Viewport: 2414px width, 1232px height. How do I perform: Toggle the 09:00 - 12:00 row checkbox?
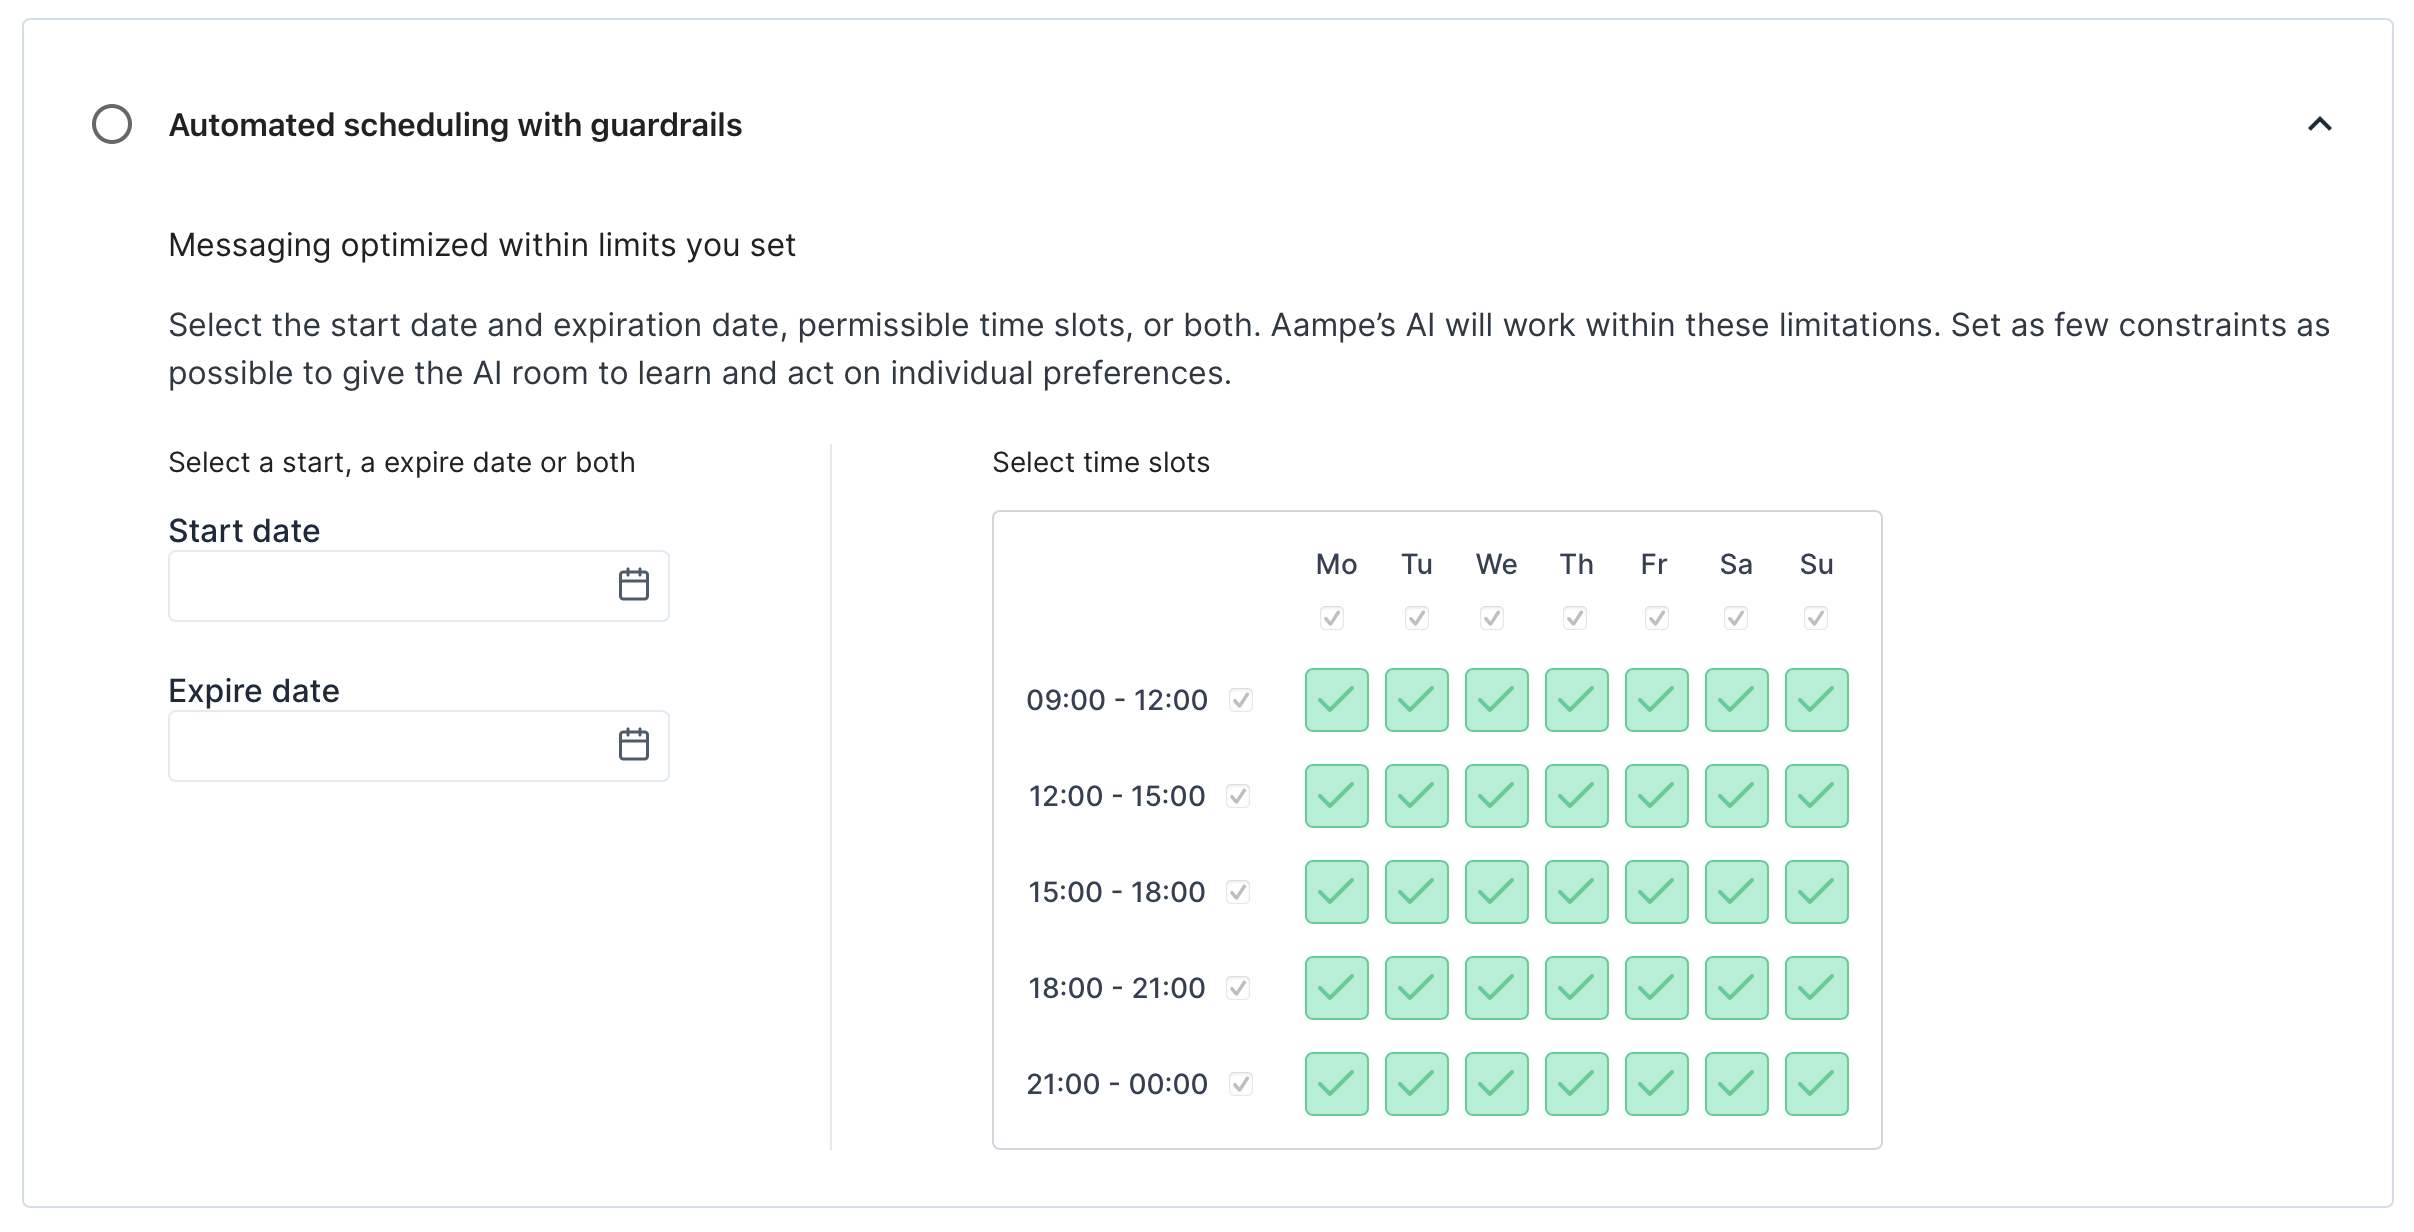1241,700
